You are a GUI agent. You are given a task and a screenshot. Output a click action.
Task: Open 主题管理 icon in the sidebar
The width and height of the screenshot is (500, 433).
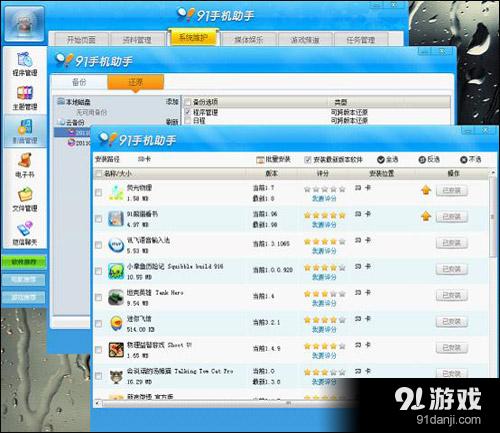coord(25,98)
